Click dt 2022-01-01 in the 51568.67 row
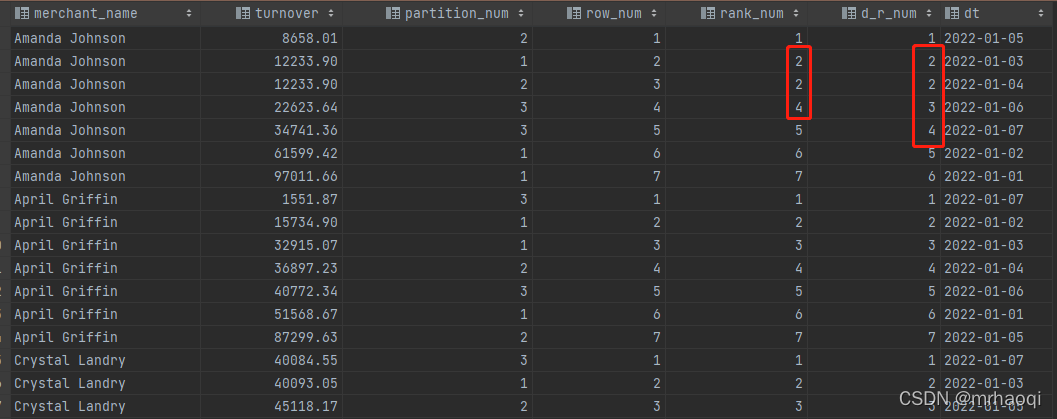The height and width of the screenshot is (419, 1057). point(984,314)
